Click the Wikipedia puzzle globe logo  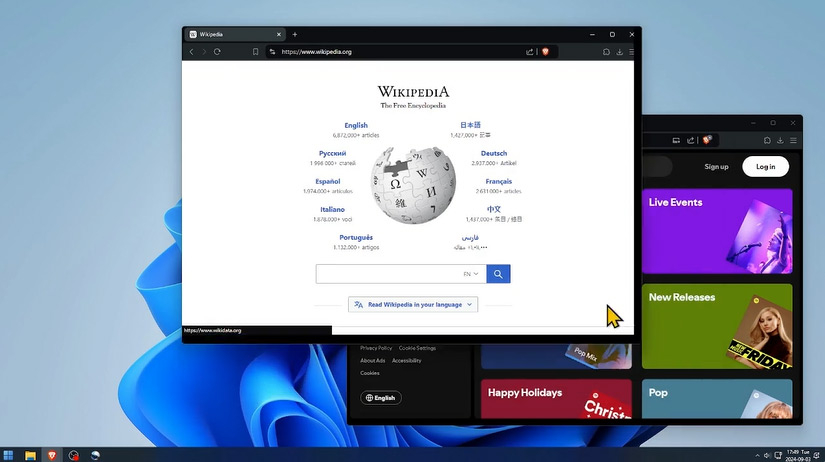413,185
